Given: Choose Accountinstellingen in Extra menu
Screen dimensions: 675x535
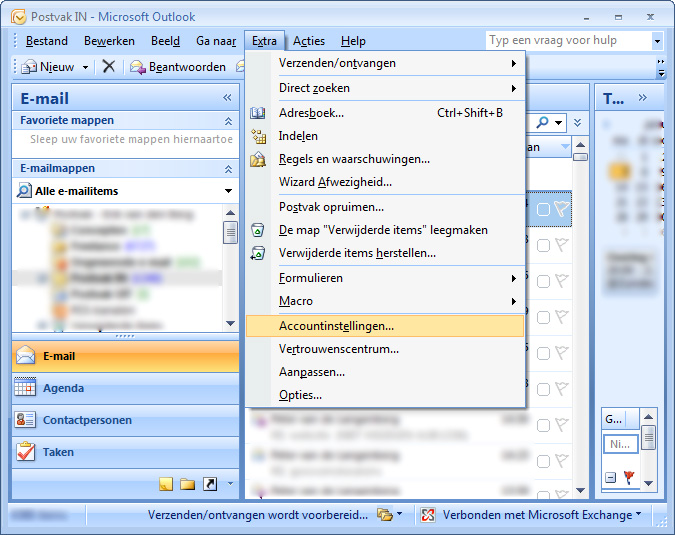Looking at the screenshot, I should tap(385, 326).
